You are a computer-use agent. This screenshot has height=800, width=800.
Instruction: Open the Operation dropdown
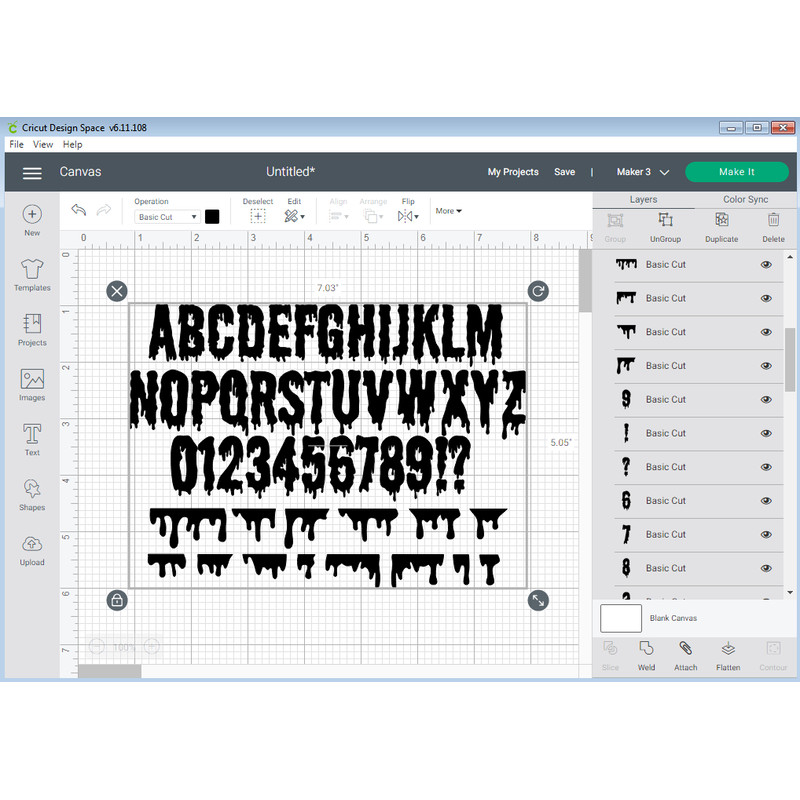166,216
